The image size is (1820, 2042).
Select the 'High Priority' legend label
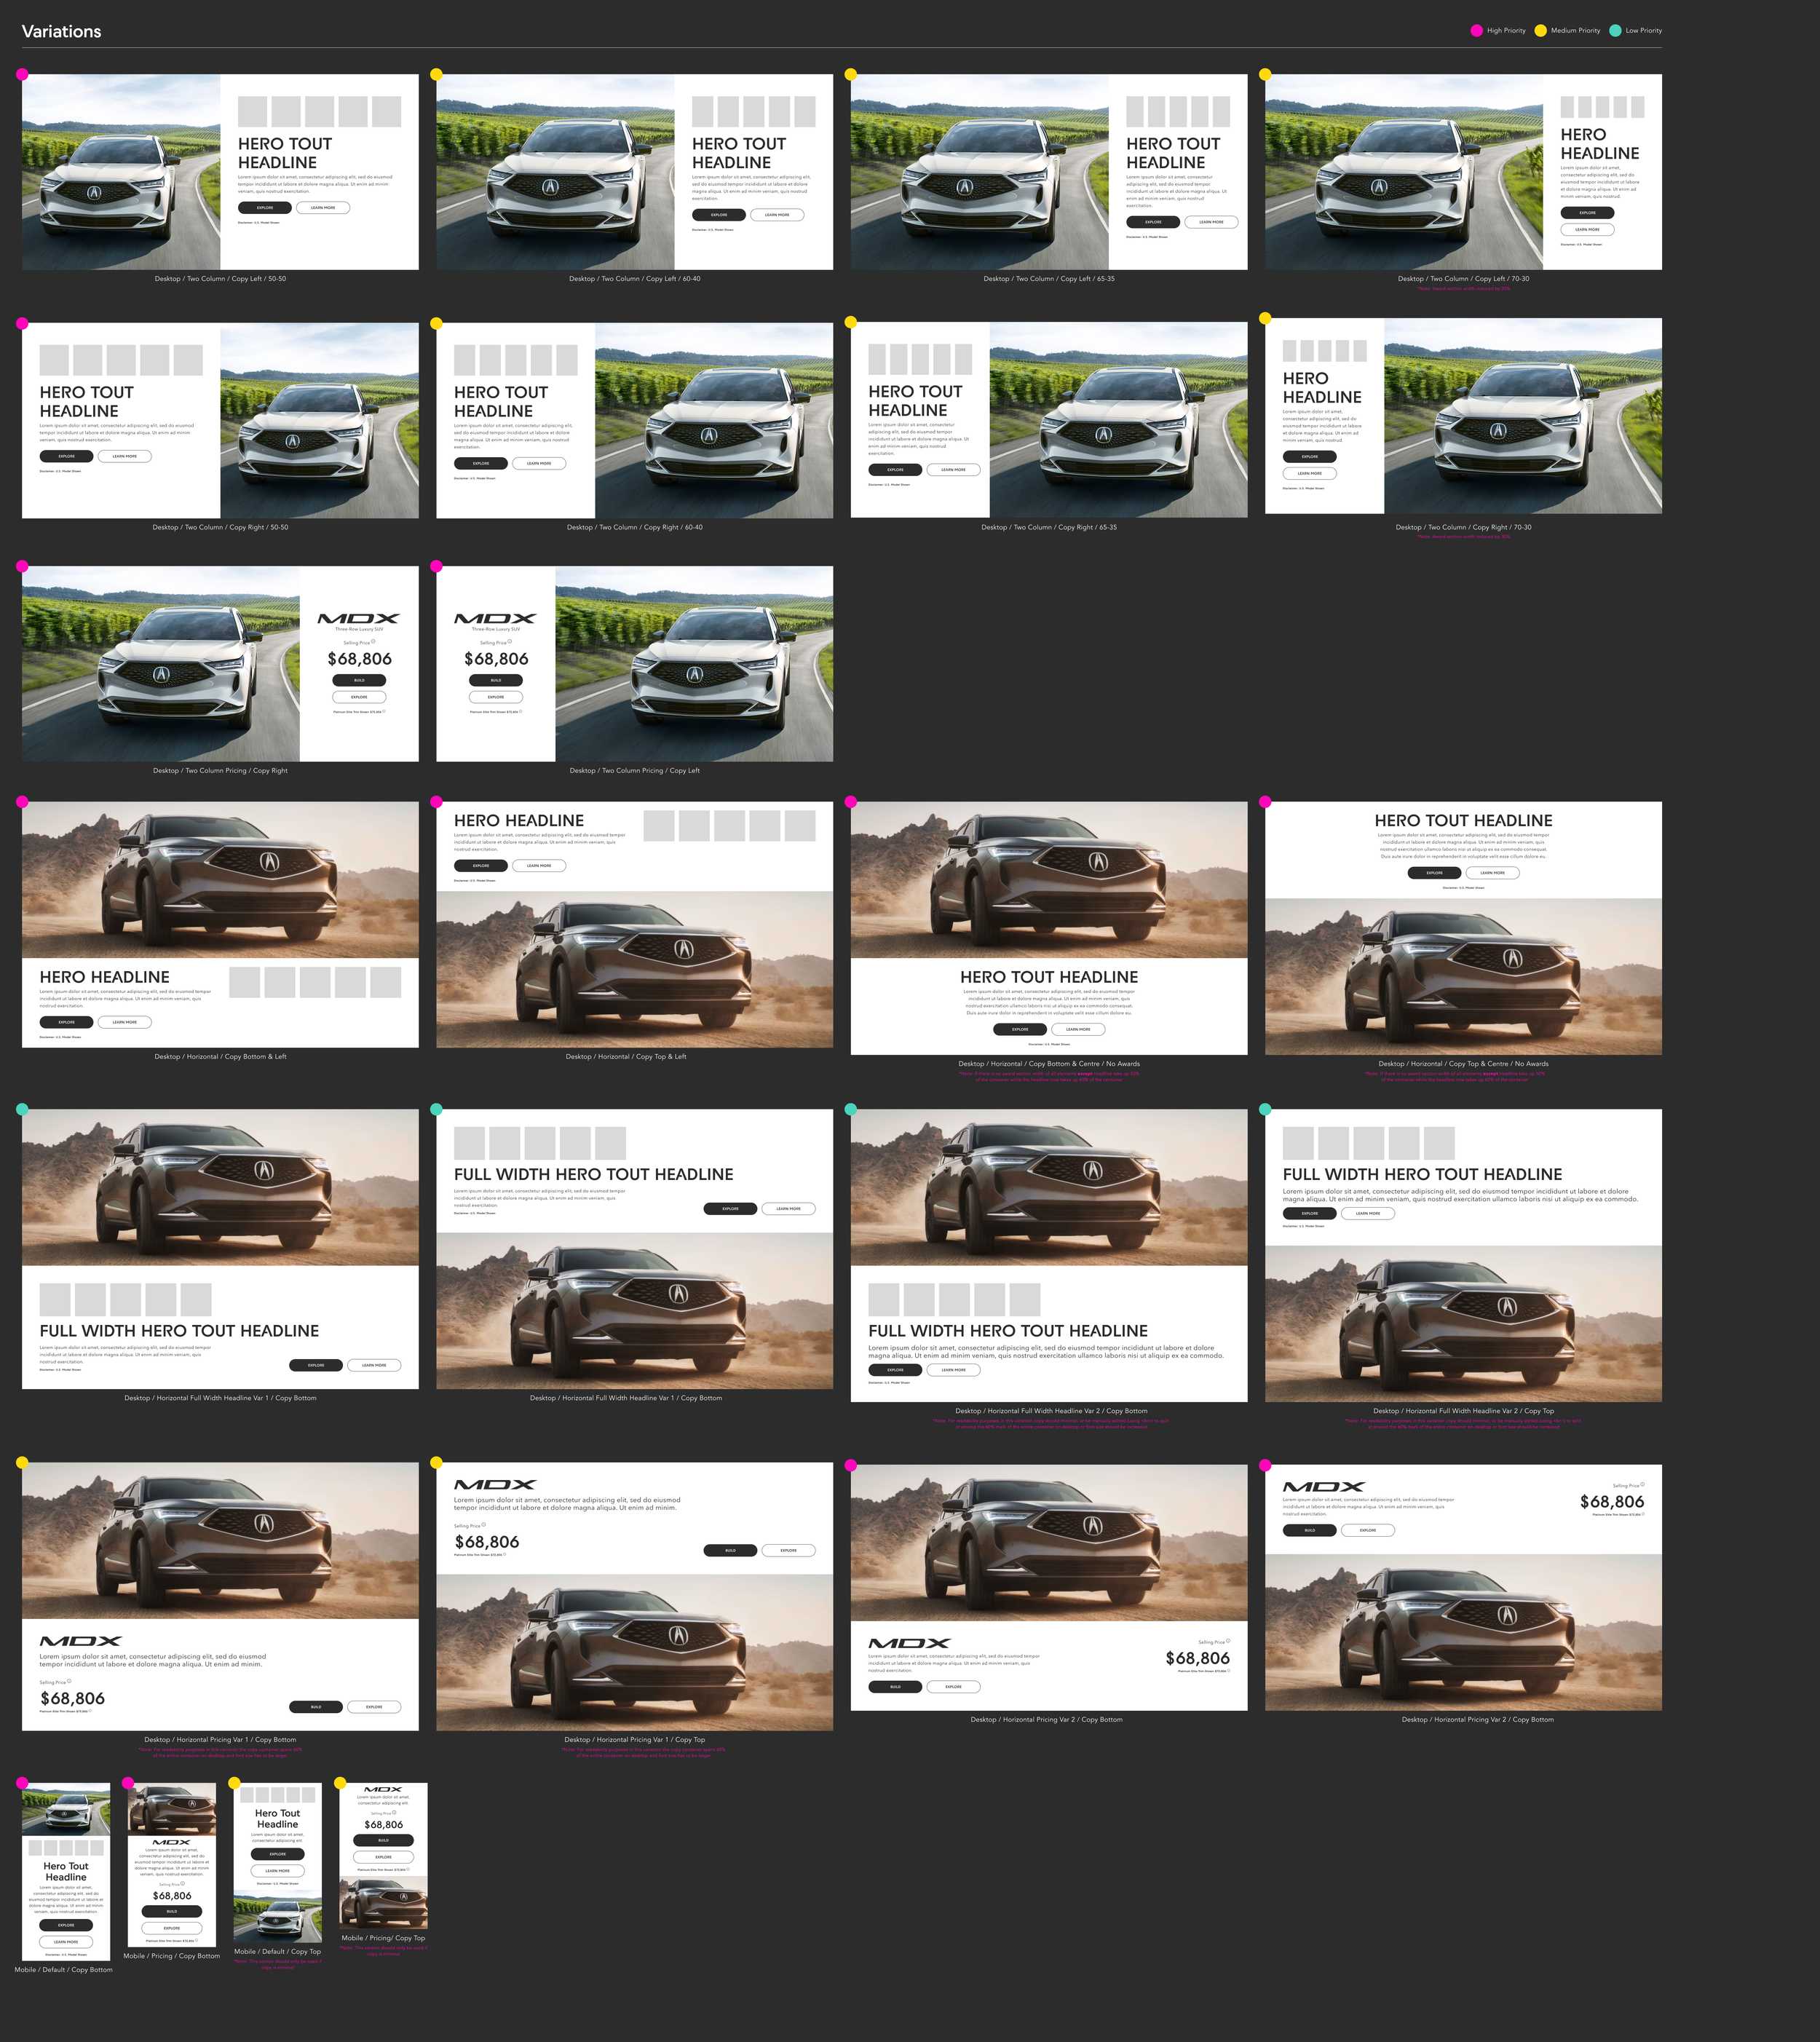coord(1506,31)
